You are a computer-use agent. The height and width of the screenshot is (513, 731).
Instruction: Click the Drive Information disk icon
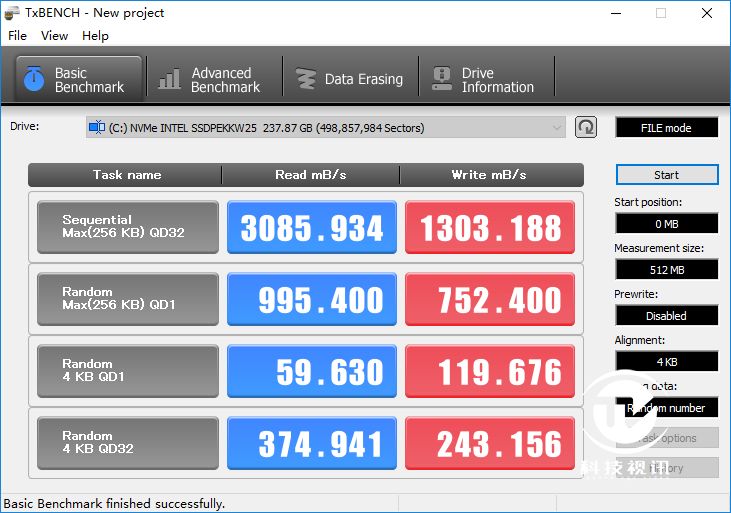click(441, 79)
